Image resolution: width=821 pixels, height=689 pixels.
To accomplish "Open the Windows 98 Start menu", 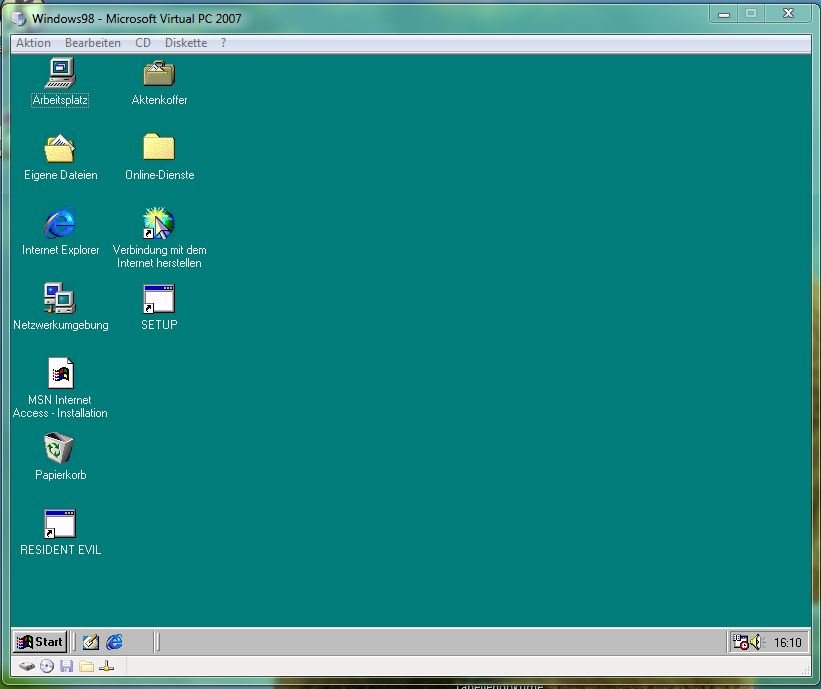I will pyautogui.click(x=40, y=642).
